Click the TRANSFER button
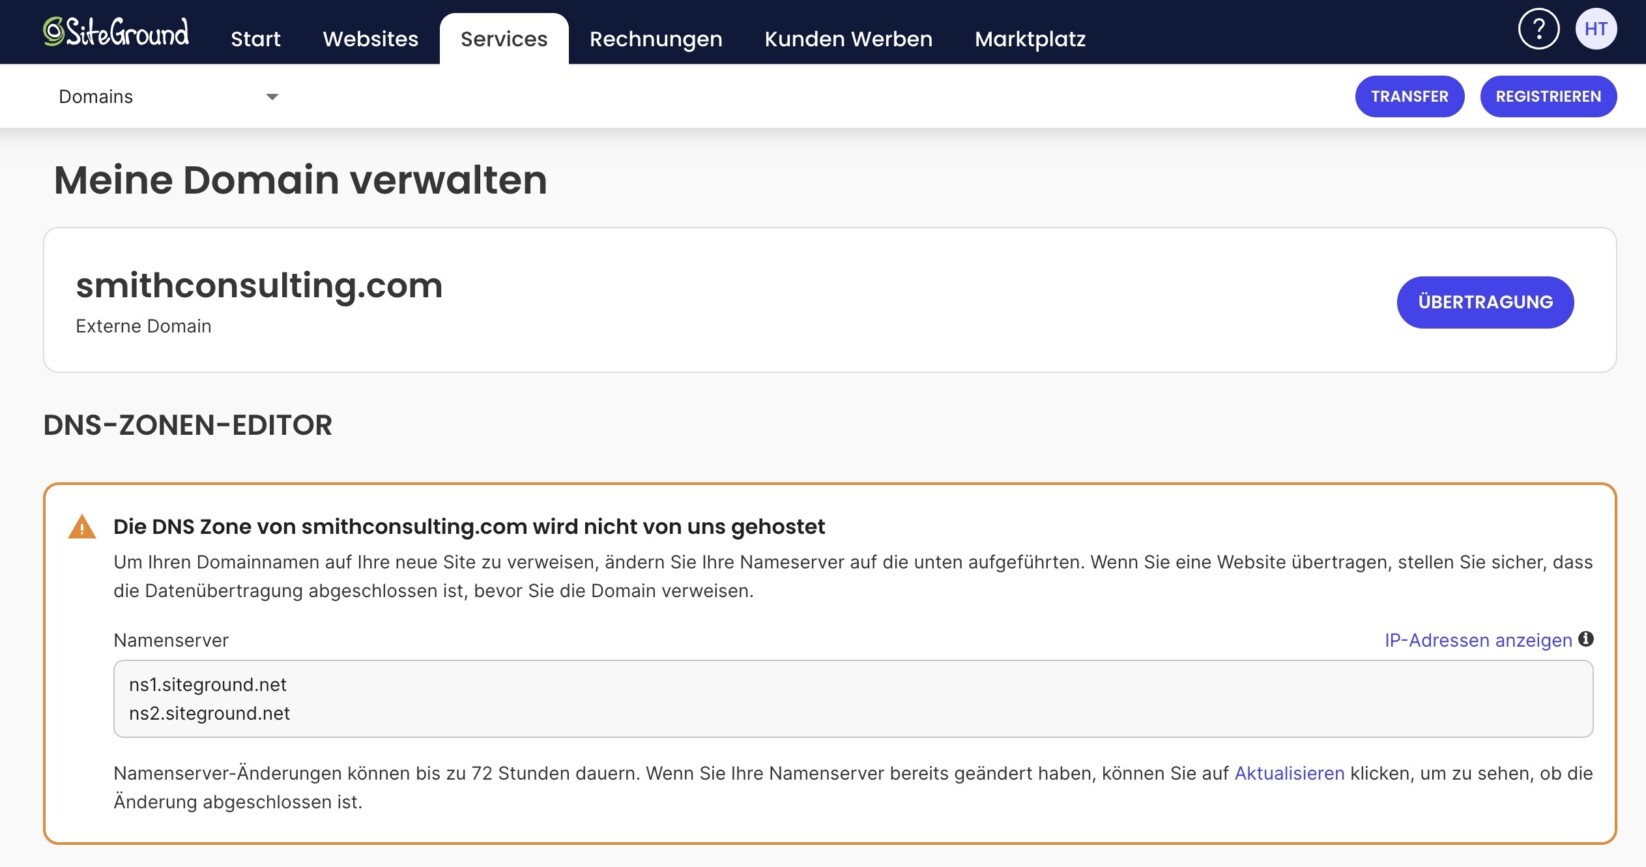Screen dimensions: 1646x867 (1410, 96)
